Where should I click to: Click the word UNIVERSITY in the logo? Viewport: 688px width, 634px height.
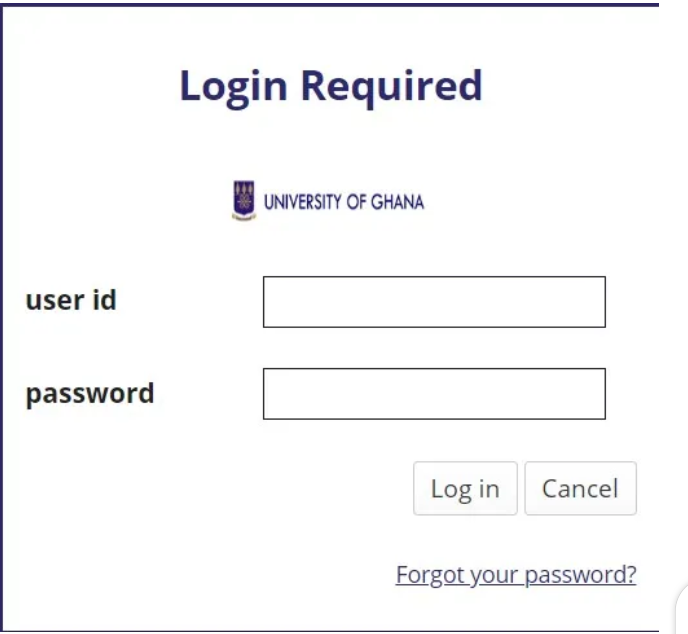pyautogui.click(x=302, y=202)
